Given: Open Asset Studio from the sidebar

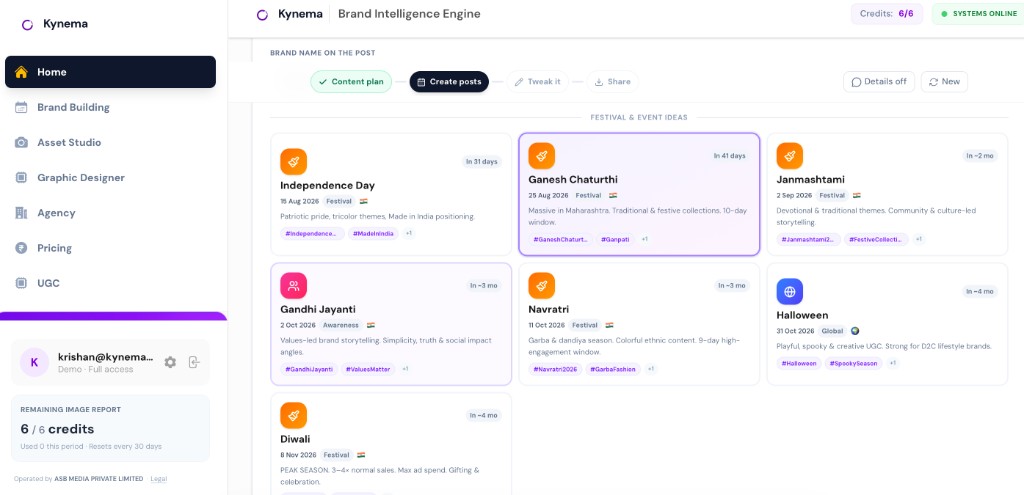Looking at the screenshot, I should 110,142.
